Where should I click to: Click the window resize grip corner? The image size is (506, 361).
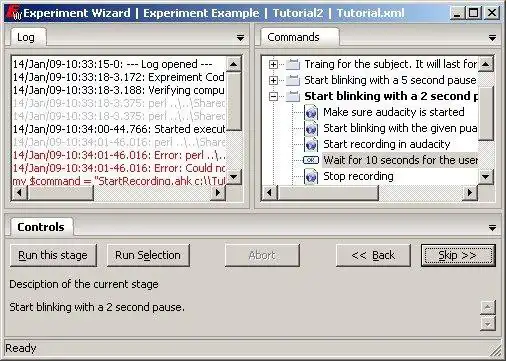(496, 350)
